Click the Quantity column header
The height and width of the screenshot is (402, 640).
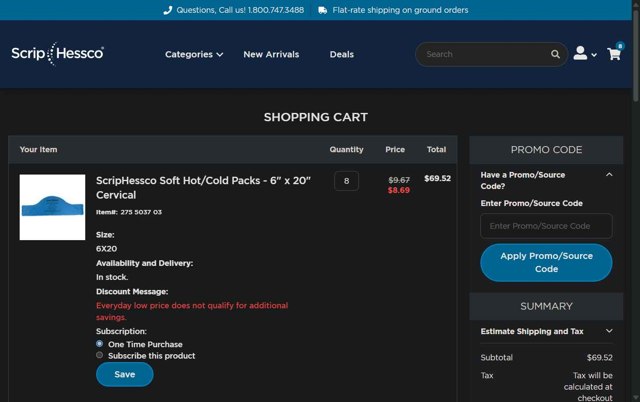coord(346,149)
